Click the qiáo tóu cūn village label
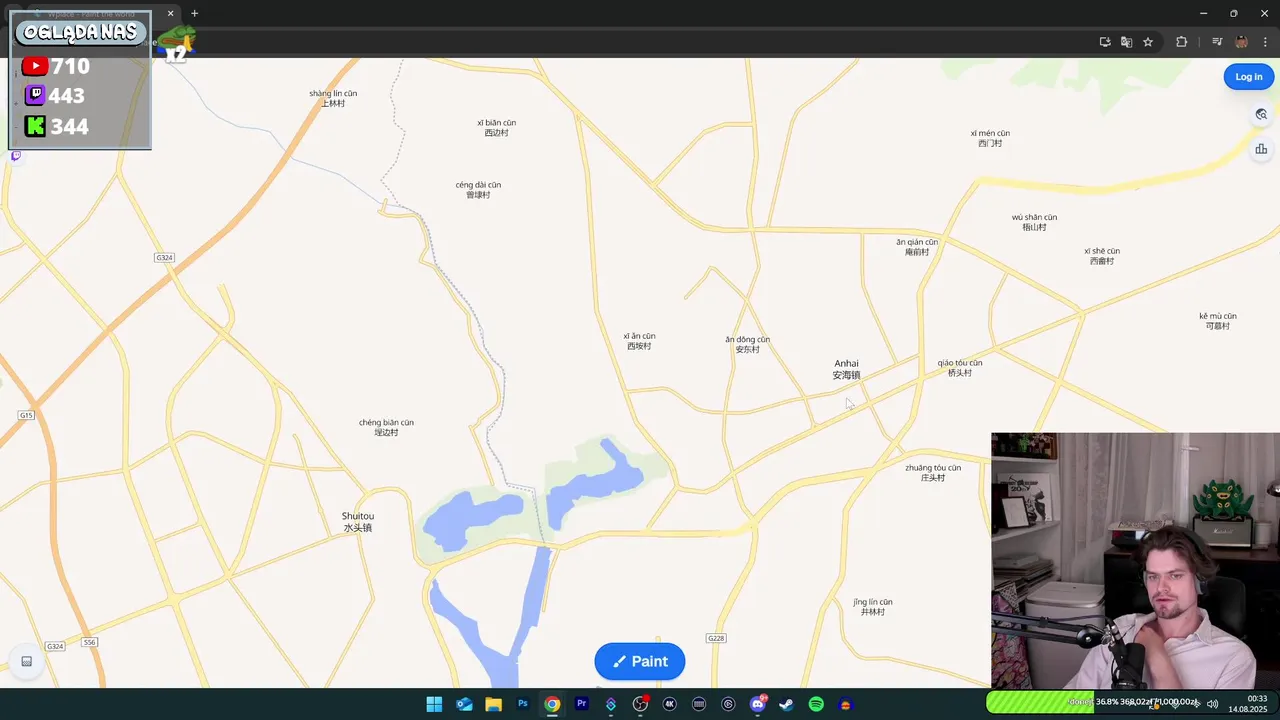This screenshot has height=720, width=1280. tap(960, 367)
